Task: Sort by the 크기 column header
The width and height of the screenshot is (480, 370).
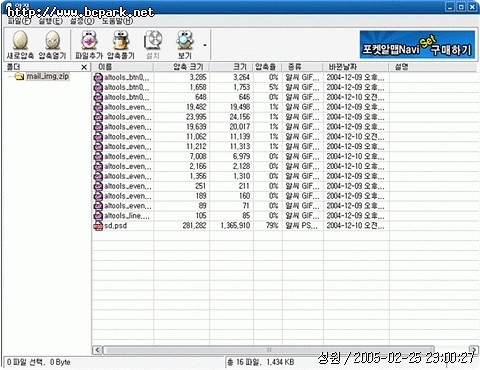Action: click(231, 67)
